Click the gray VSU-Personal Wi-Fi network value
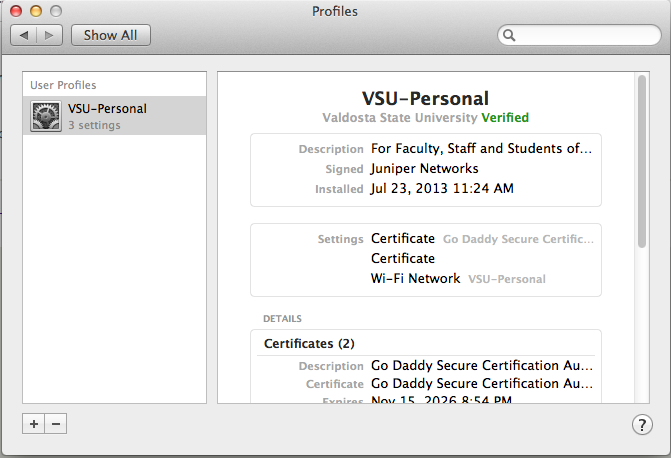The width and height of the screenshot is (671, 458). coord(507,279)
